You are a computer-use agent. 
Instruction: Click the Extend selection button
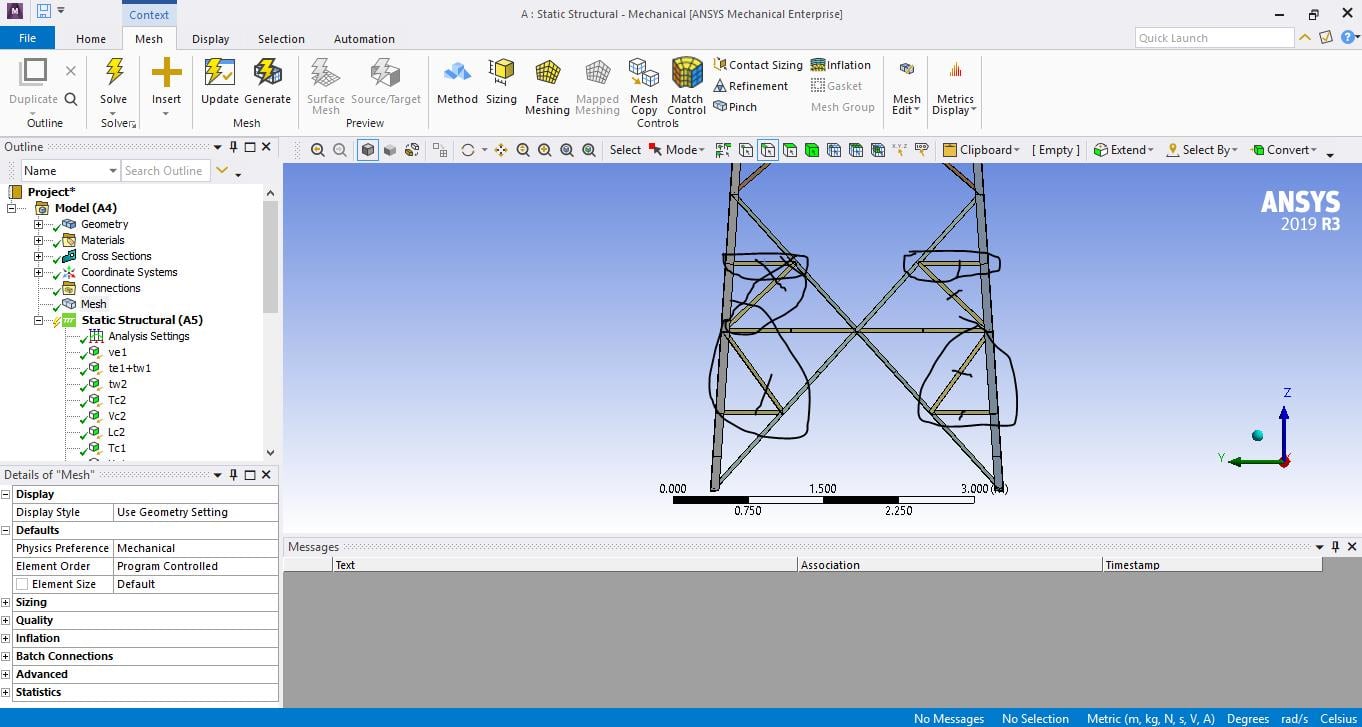tap(1123, 150)
